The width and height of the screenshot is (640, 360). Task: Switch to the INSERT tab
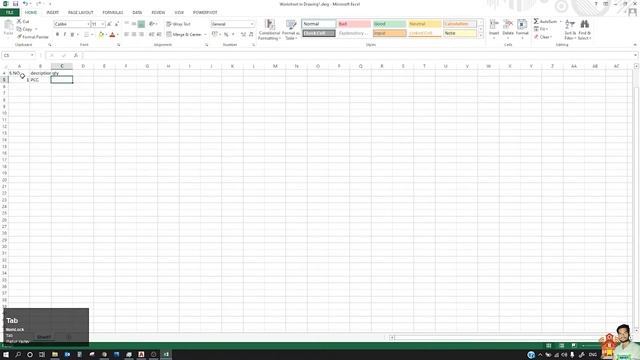53,13
